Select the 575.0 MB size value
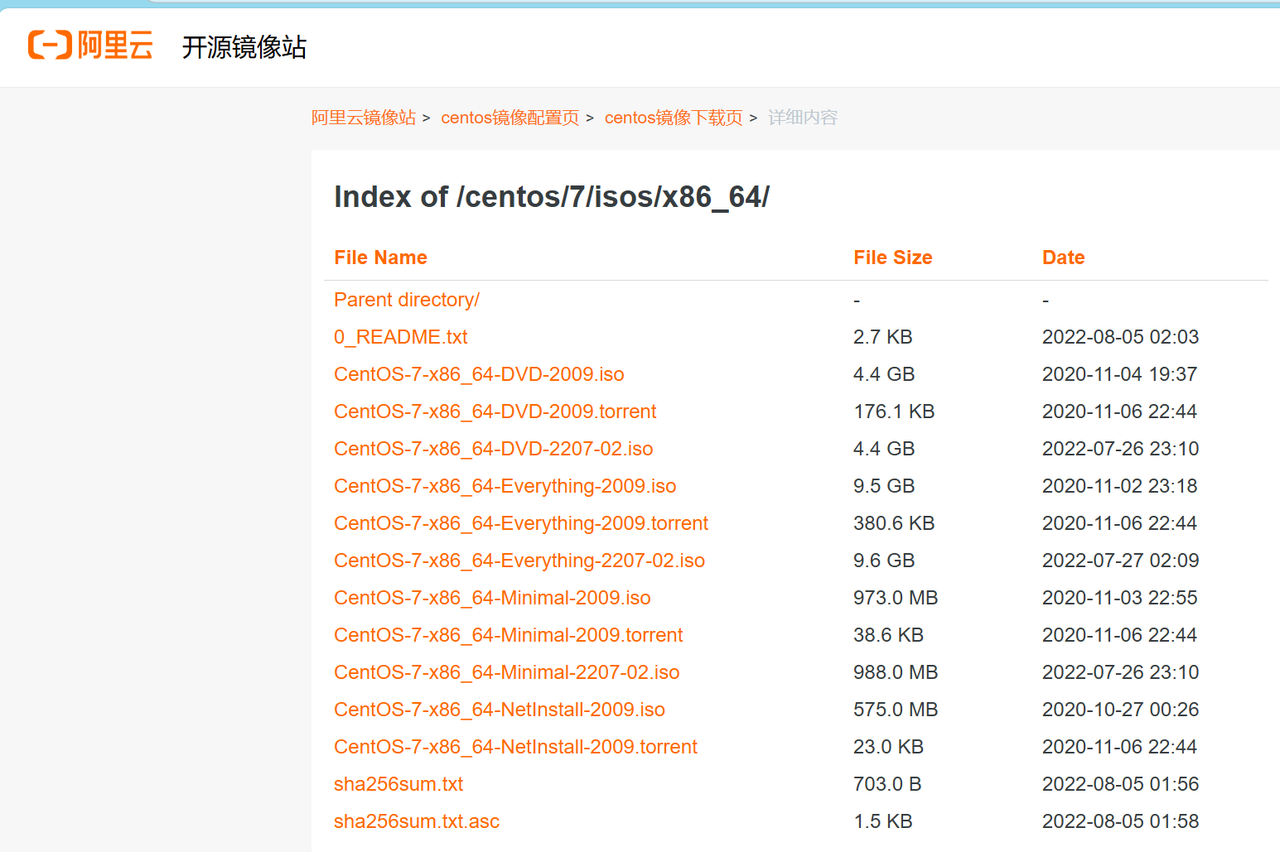Viewport: 1280px width, 852px height. pyautogui.click(x=896, y=709)
